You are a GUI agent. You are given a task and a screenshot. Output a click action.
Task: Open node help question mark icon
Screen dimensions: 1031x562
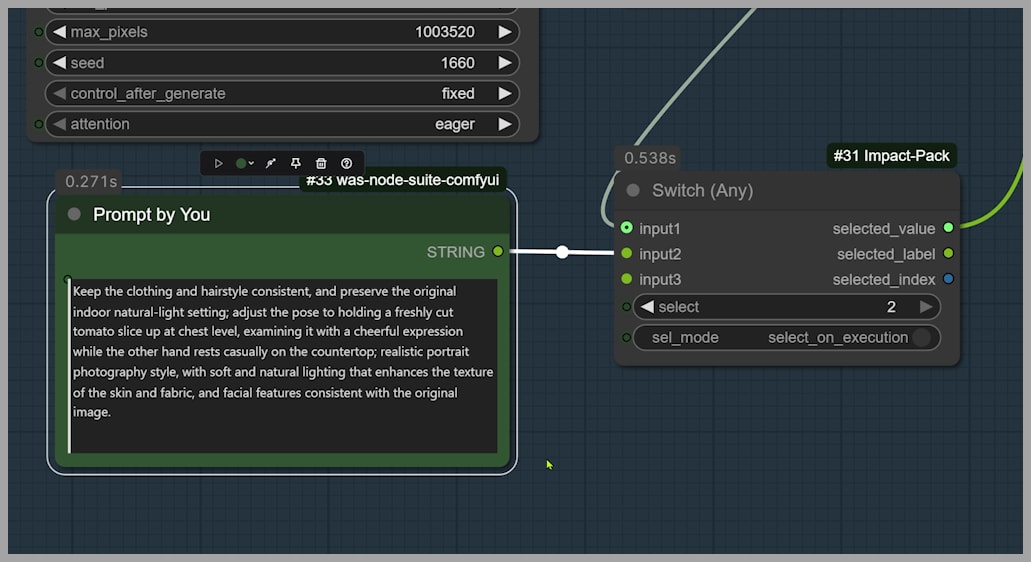pos(346,163)
